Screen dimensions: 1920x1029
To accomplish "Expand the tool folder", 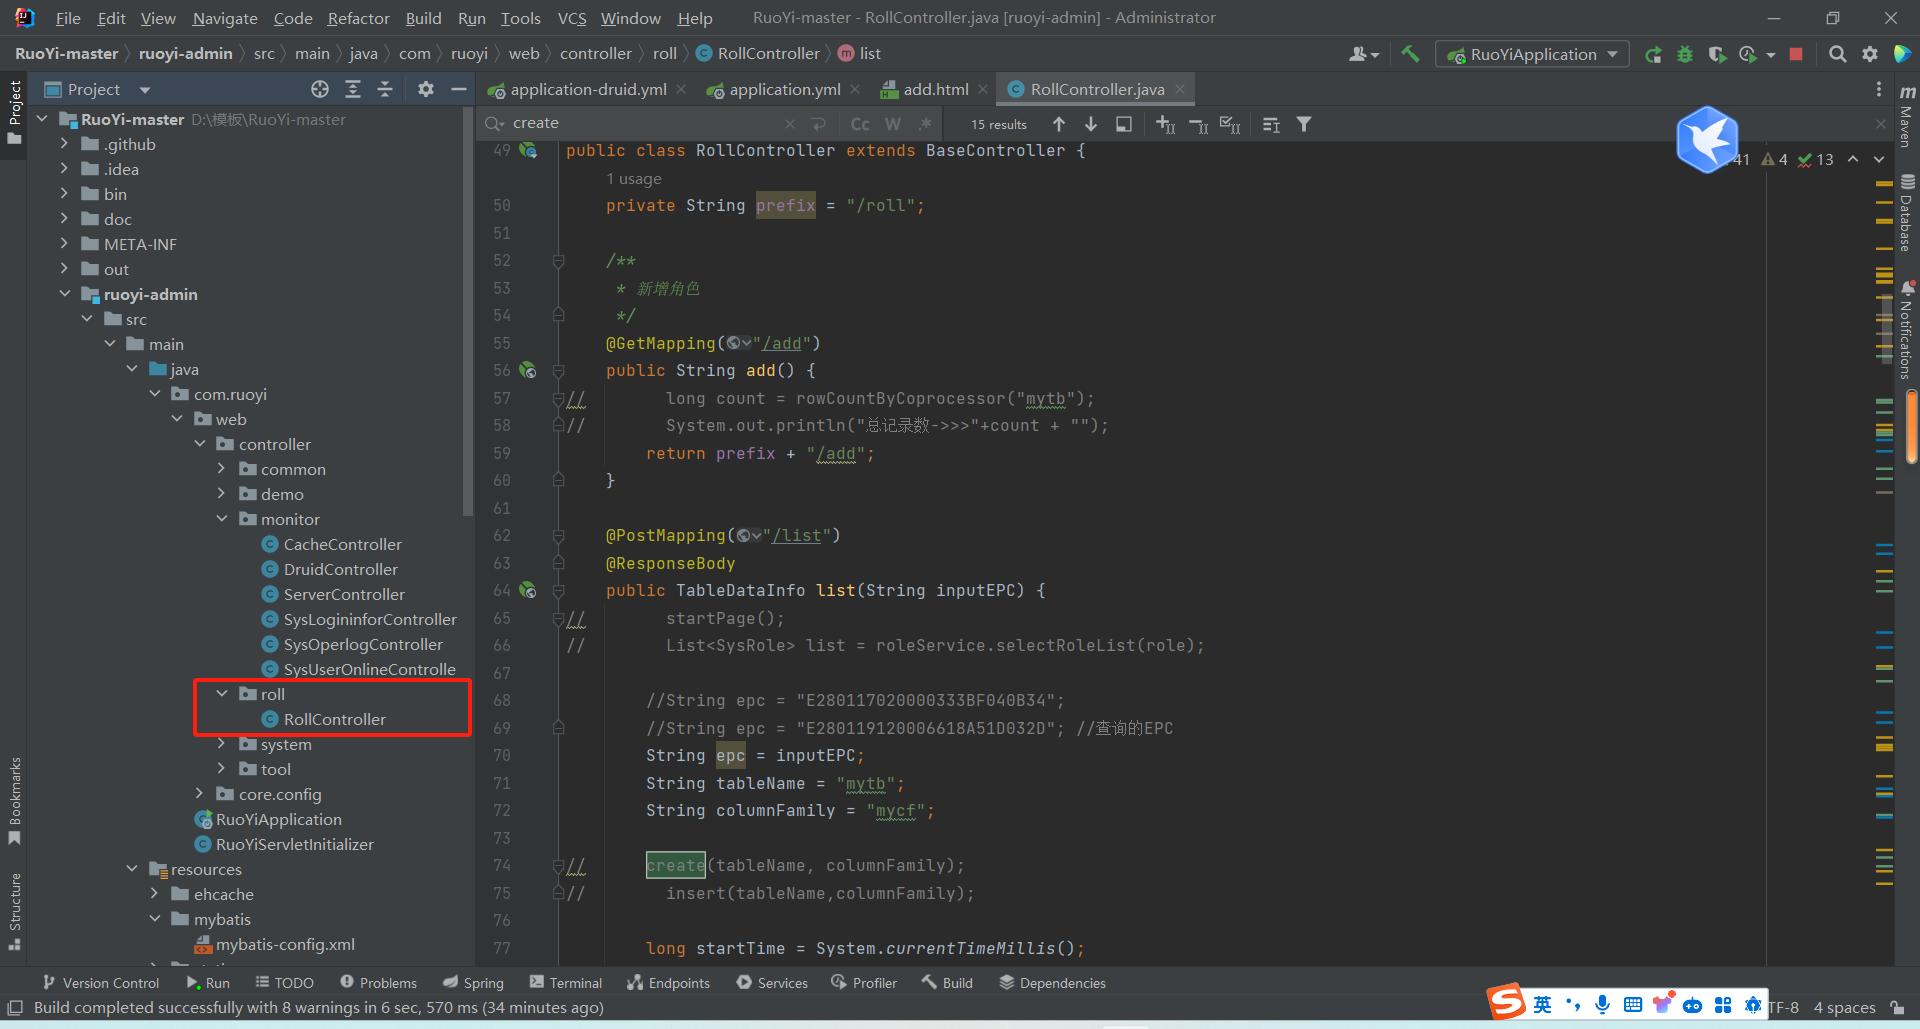I will coord(222,769).
